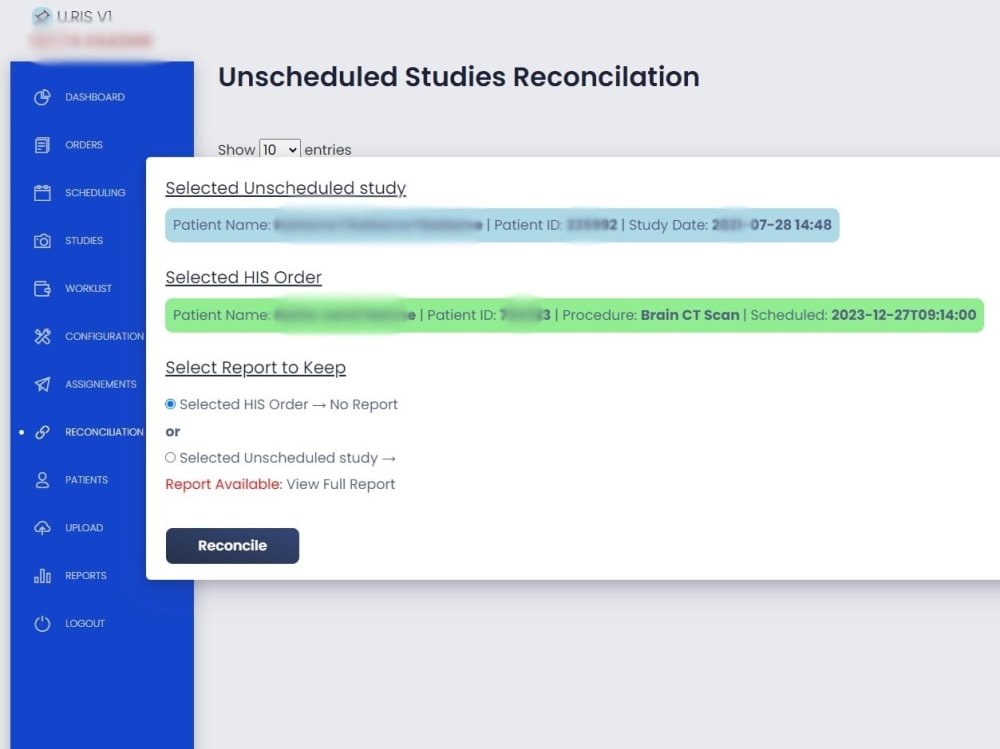Click the Upload cloud icon
The image size is (1000, 749).
[42, 527]
